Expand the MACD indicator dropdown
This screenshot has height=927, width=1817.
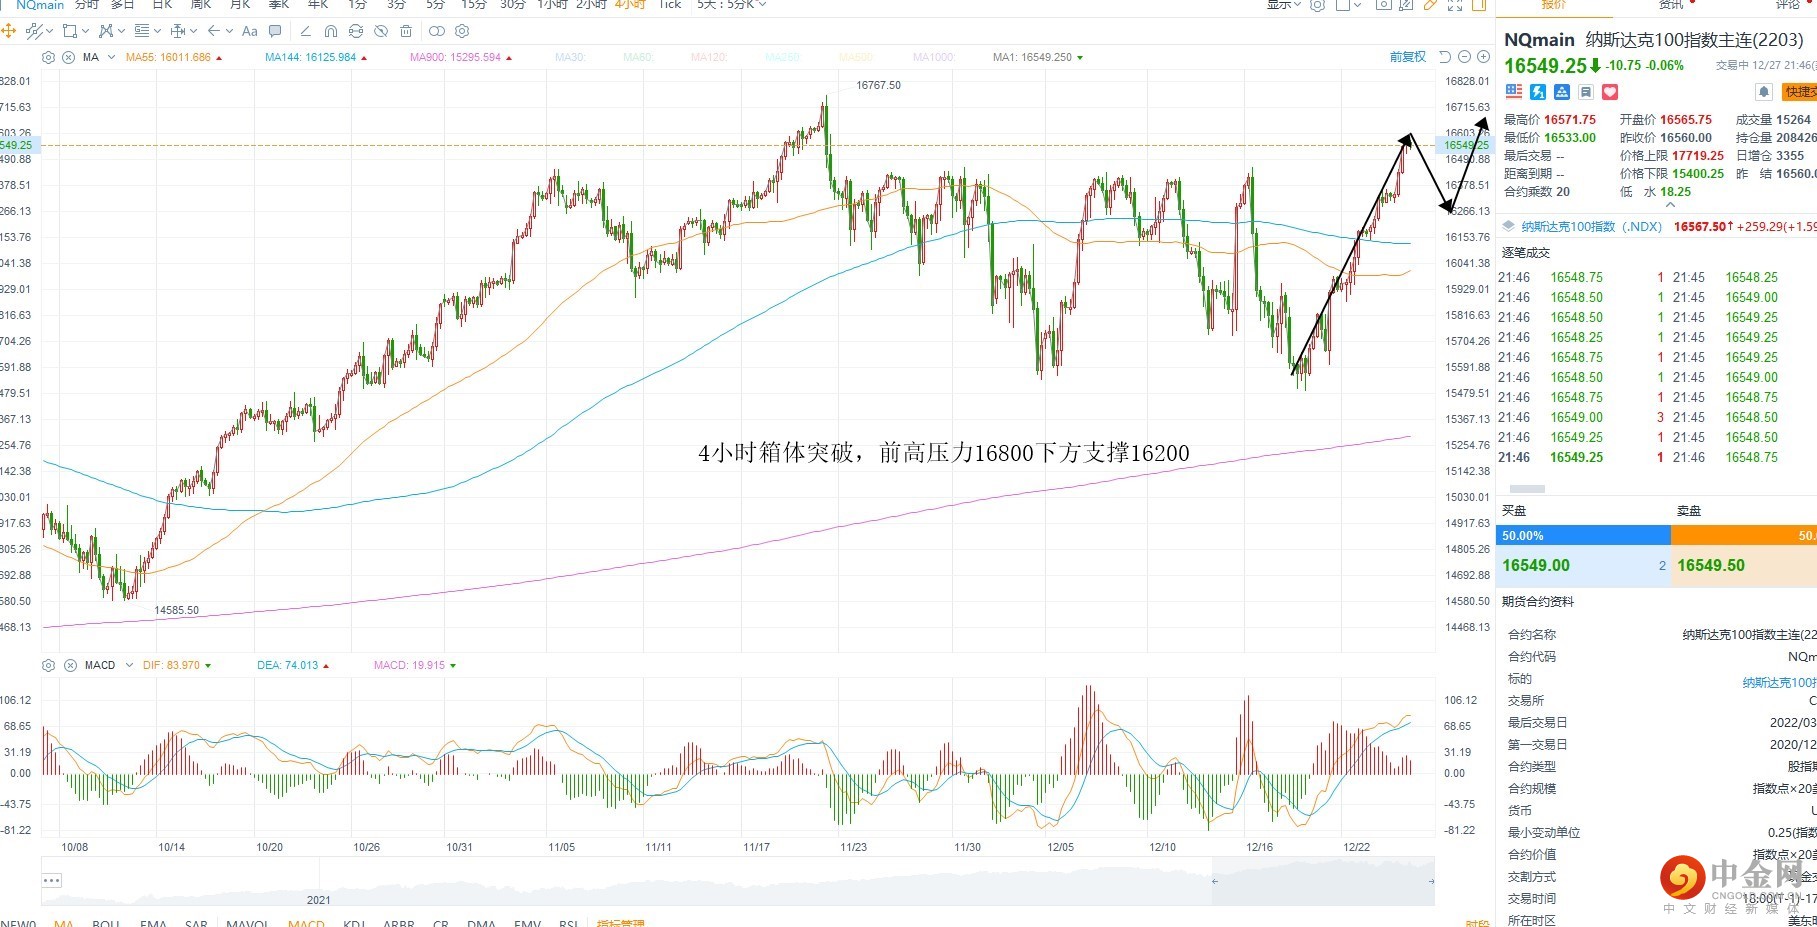(x=129, y=665)
